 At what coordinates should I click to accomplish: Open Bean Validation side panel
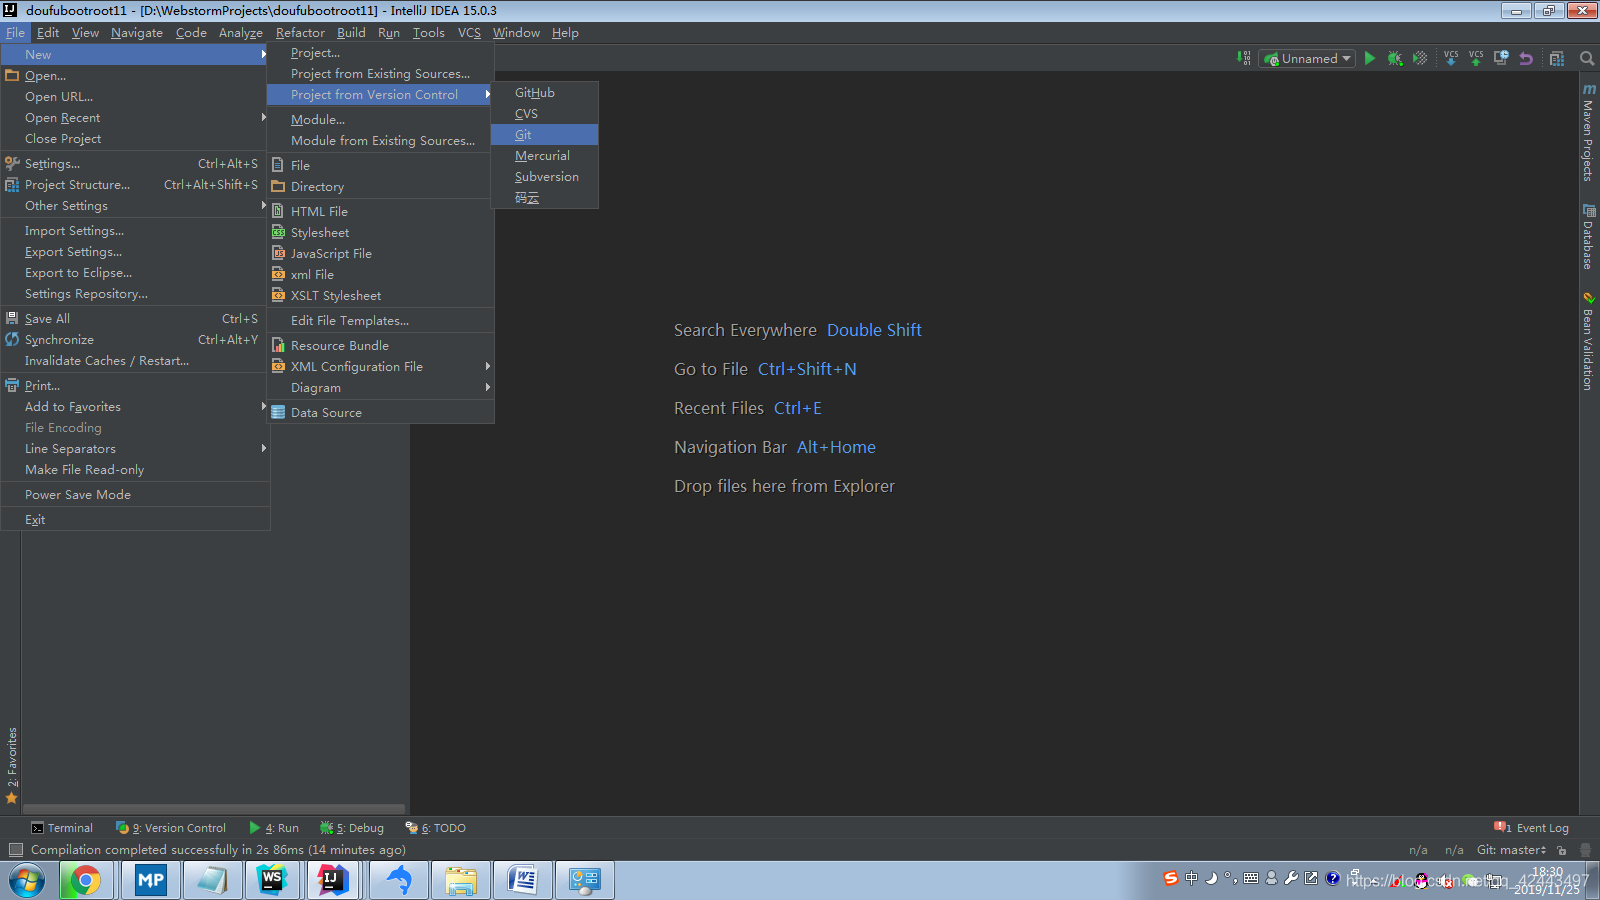(x=1588, y=341)
